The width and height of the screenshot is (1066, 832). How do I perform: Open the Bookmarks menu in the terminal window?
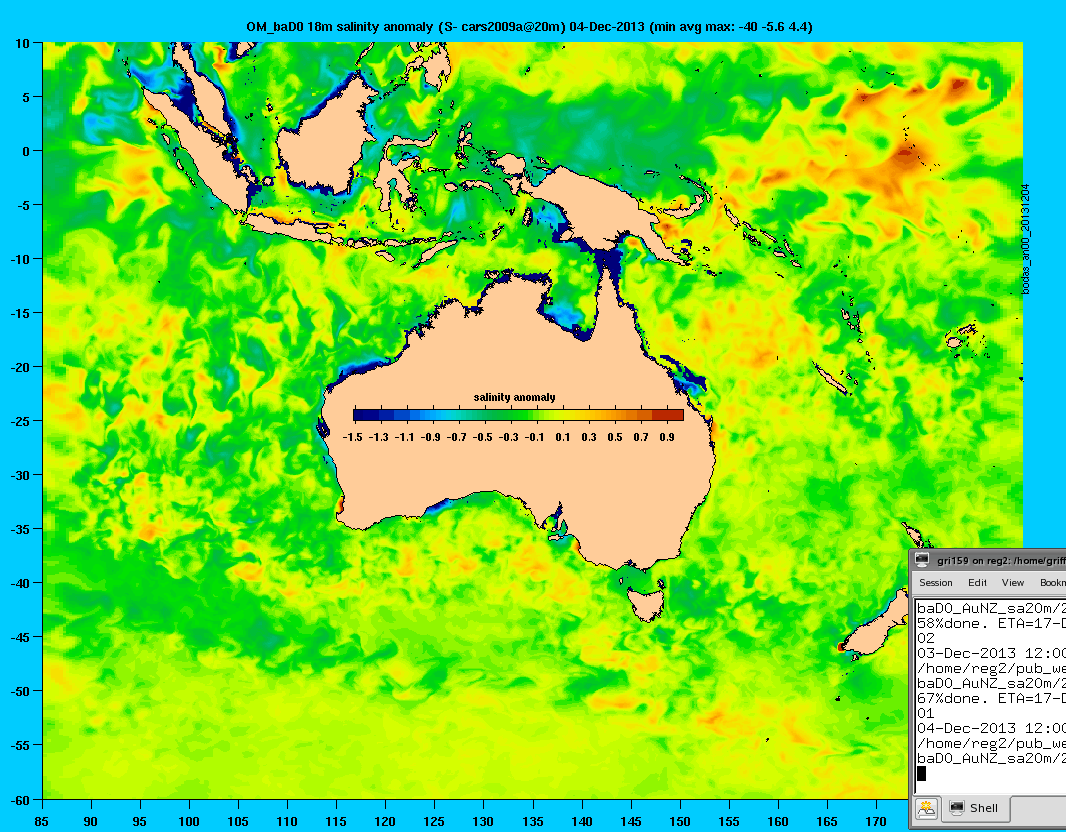1052,583
